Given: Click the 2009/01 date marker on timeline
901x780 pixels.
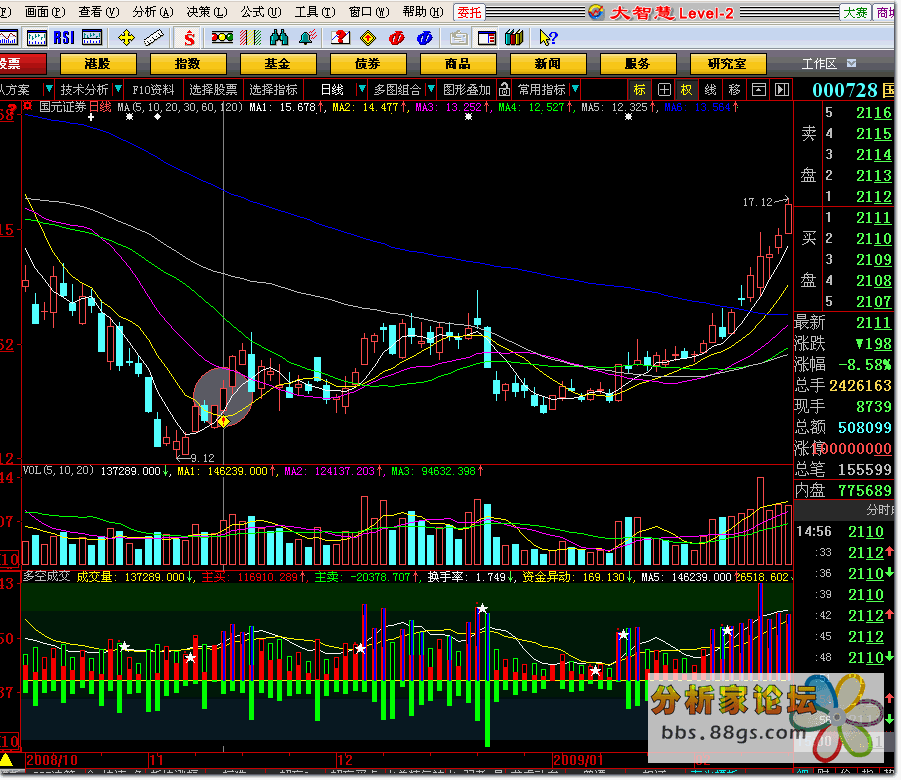Looking at the screenshot, I should 579,760.
